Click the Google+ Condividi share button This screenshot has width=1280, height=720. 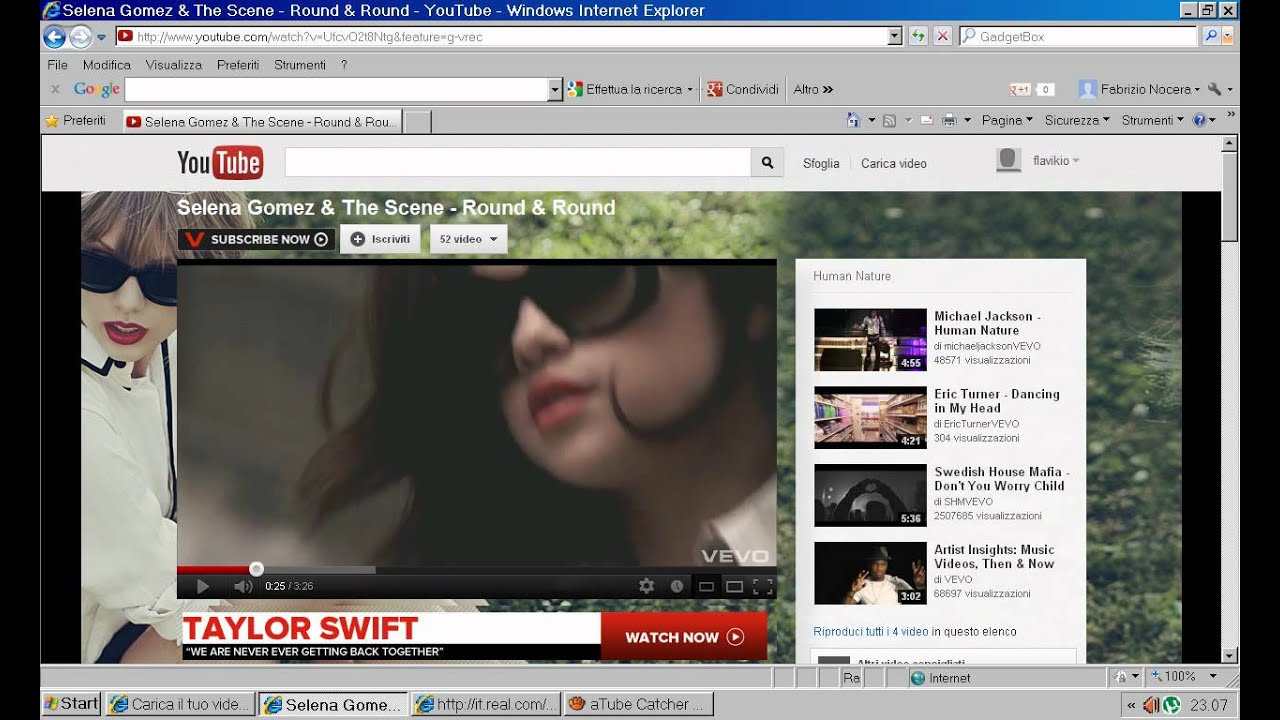742,89
